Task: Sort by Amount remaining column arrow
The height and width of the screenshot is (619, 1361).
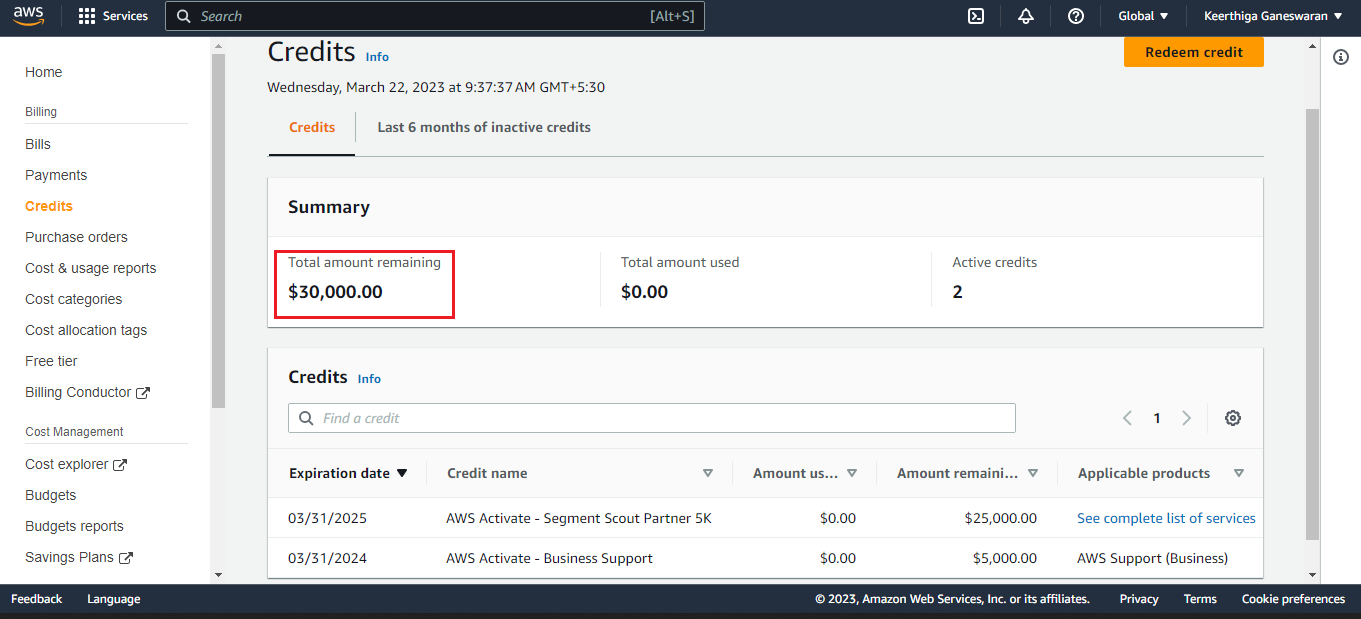Action: pyautogui.click(x=1033, y=473)
